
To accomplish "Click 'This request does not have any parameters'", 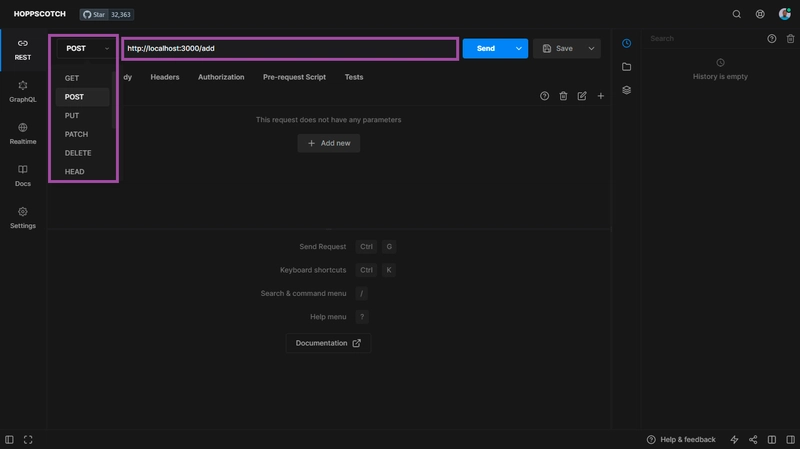I will pyautogui.click(x=329, y=120).
